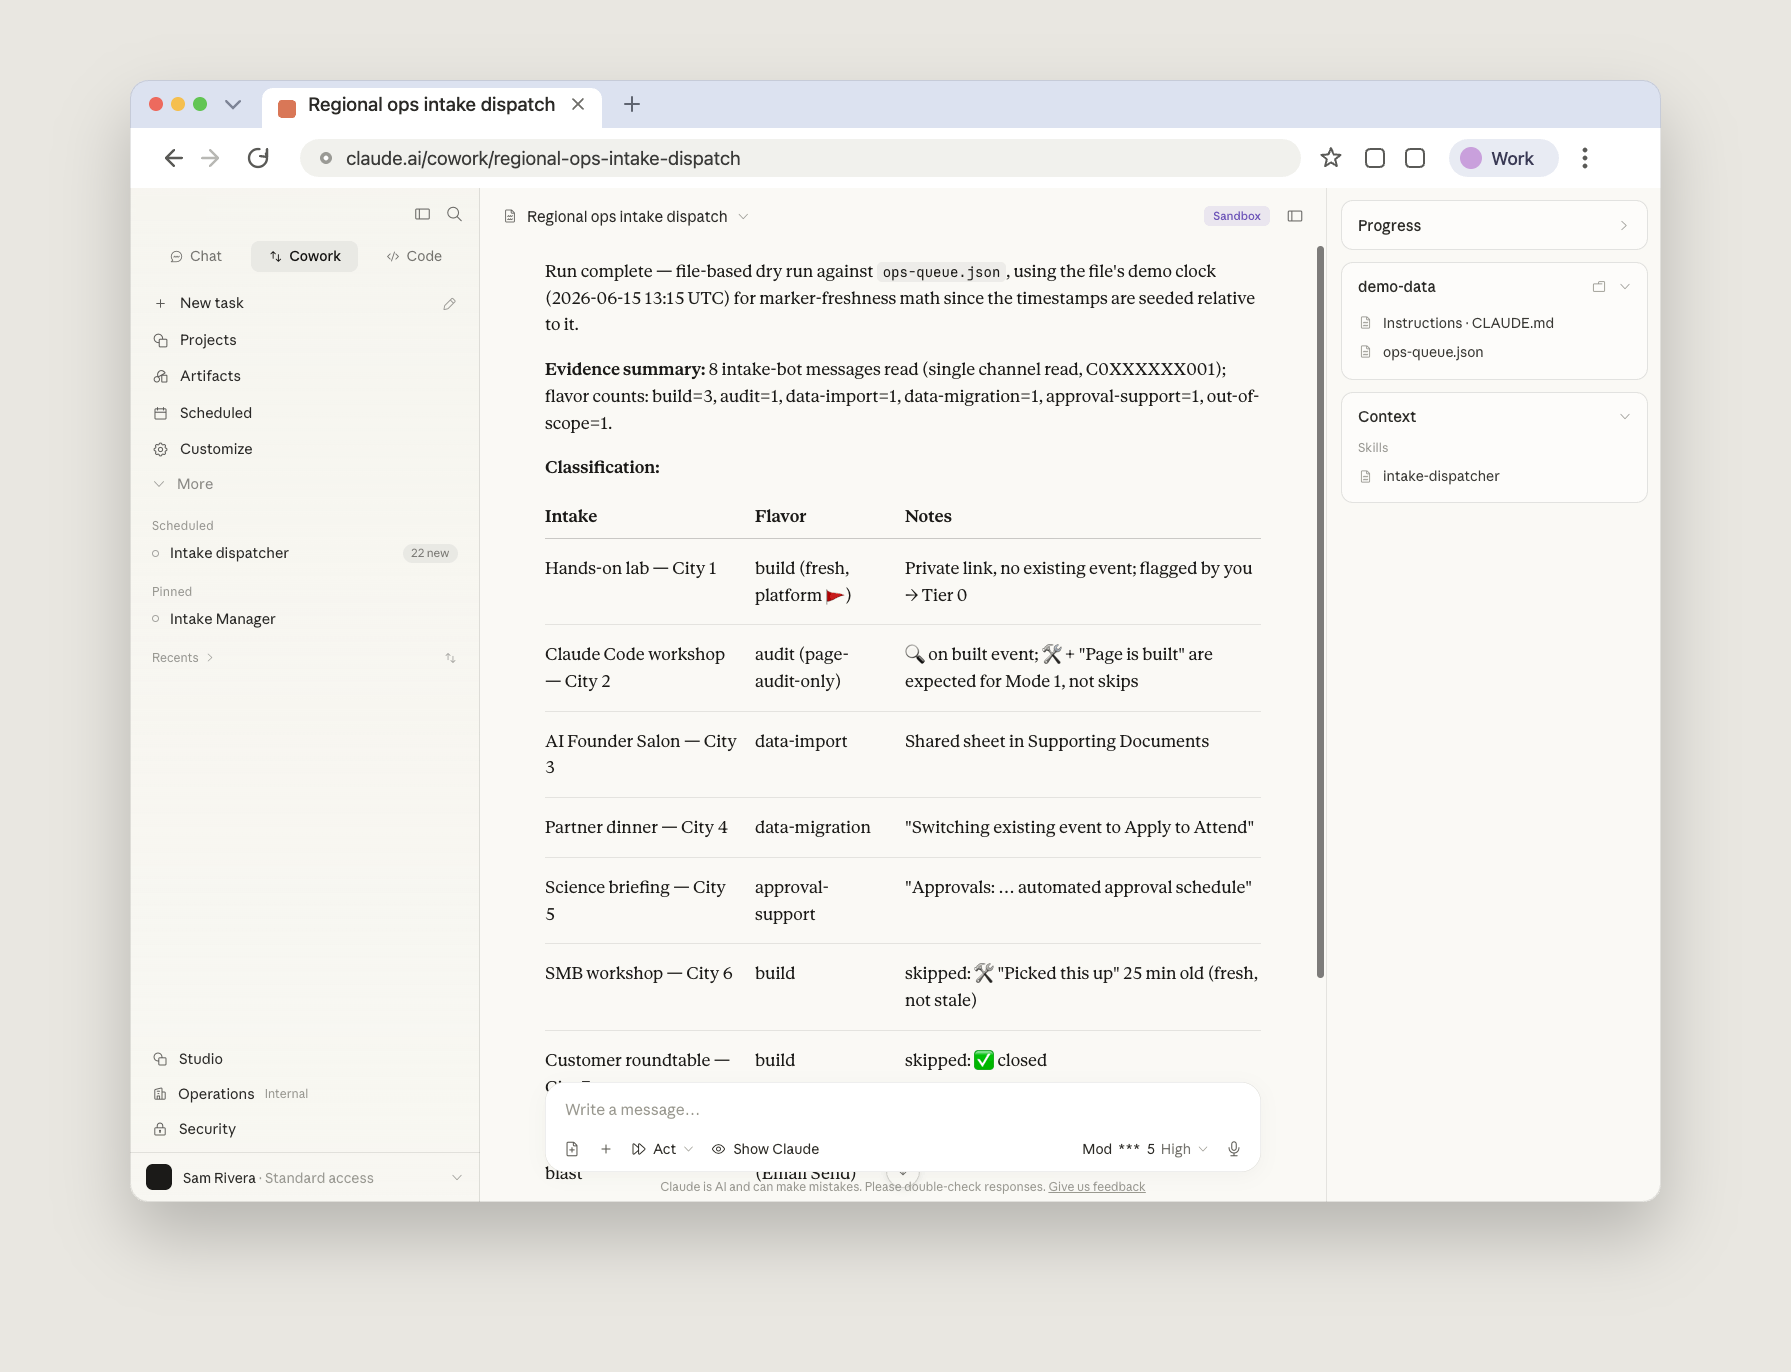Toggle the right side panel
The image size is (1791, 1372).
(1295, 216)
